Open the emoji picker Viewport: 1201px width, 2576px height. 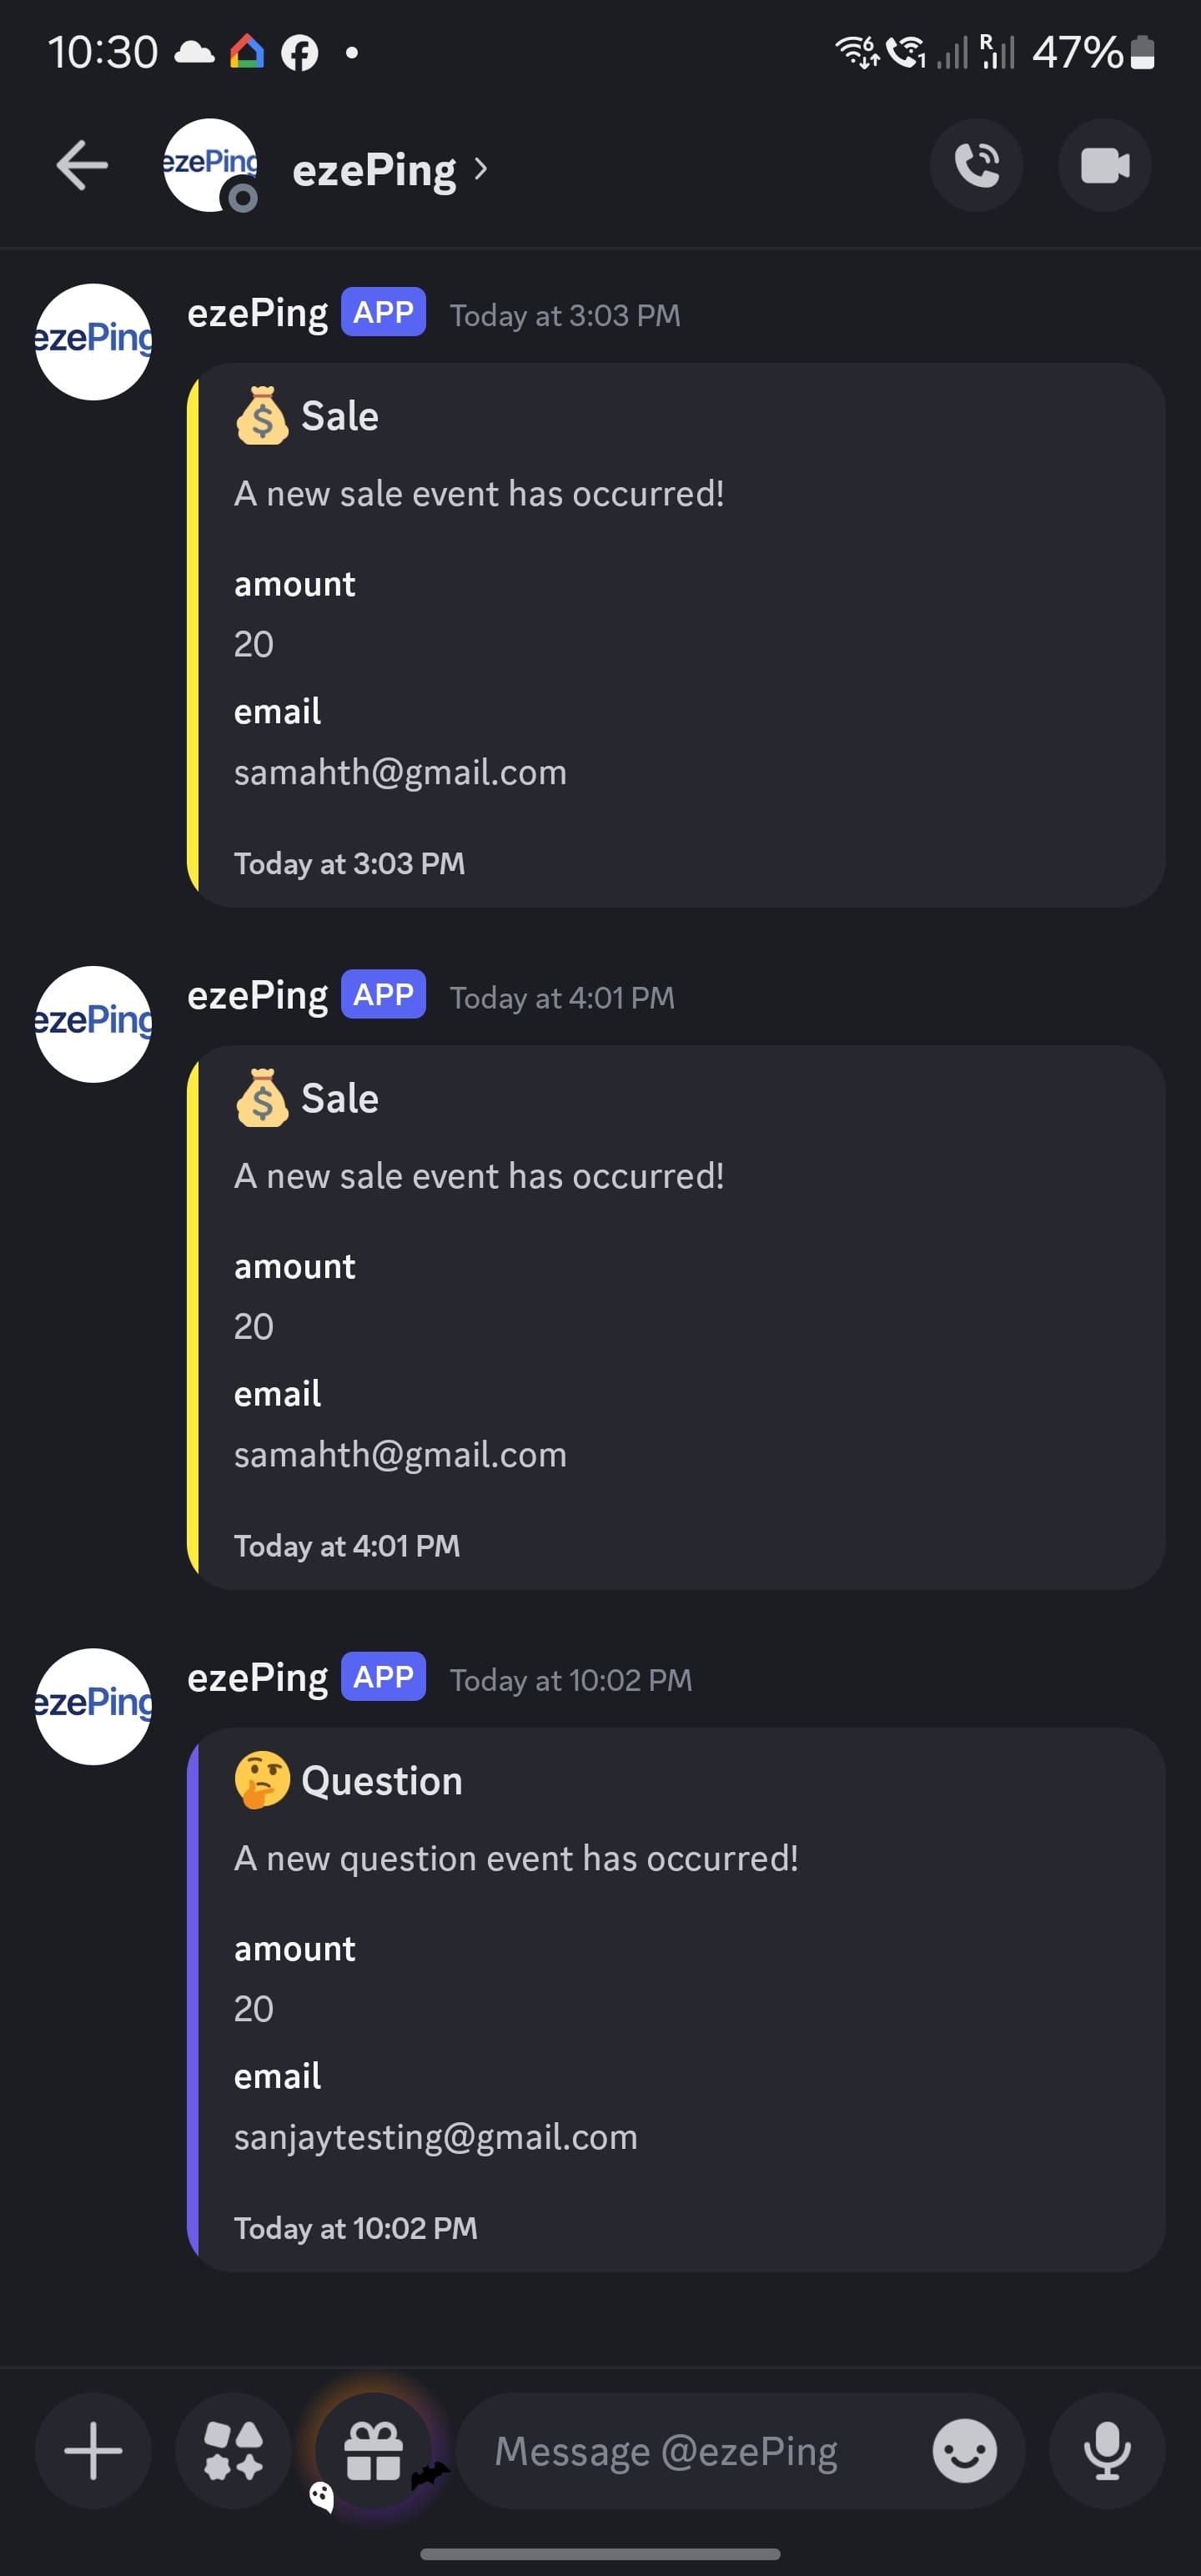(x=964, y=2450)
